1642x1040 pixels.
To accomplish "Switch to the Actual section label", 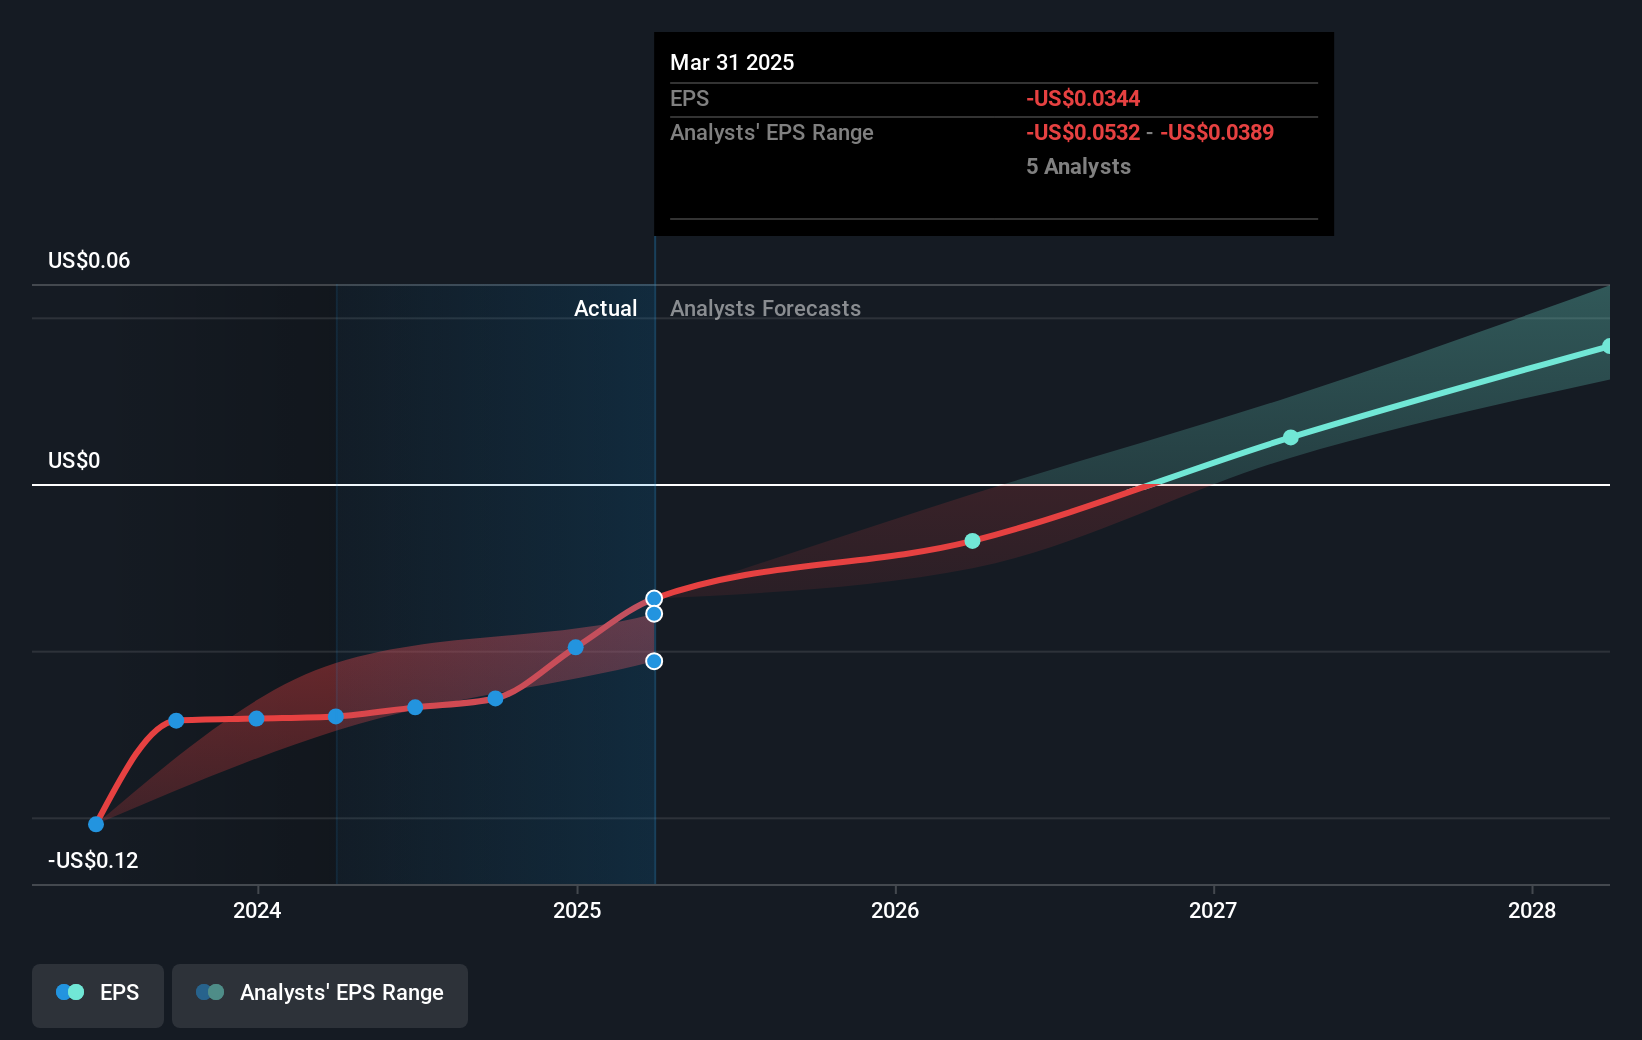I will [606, 308].
